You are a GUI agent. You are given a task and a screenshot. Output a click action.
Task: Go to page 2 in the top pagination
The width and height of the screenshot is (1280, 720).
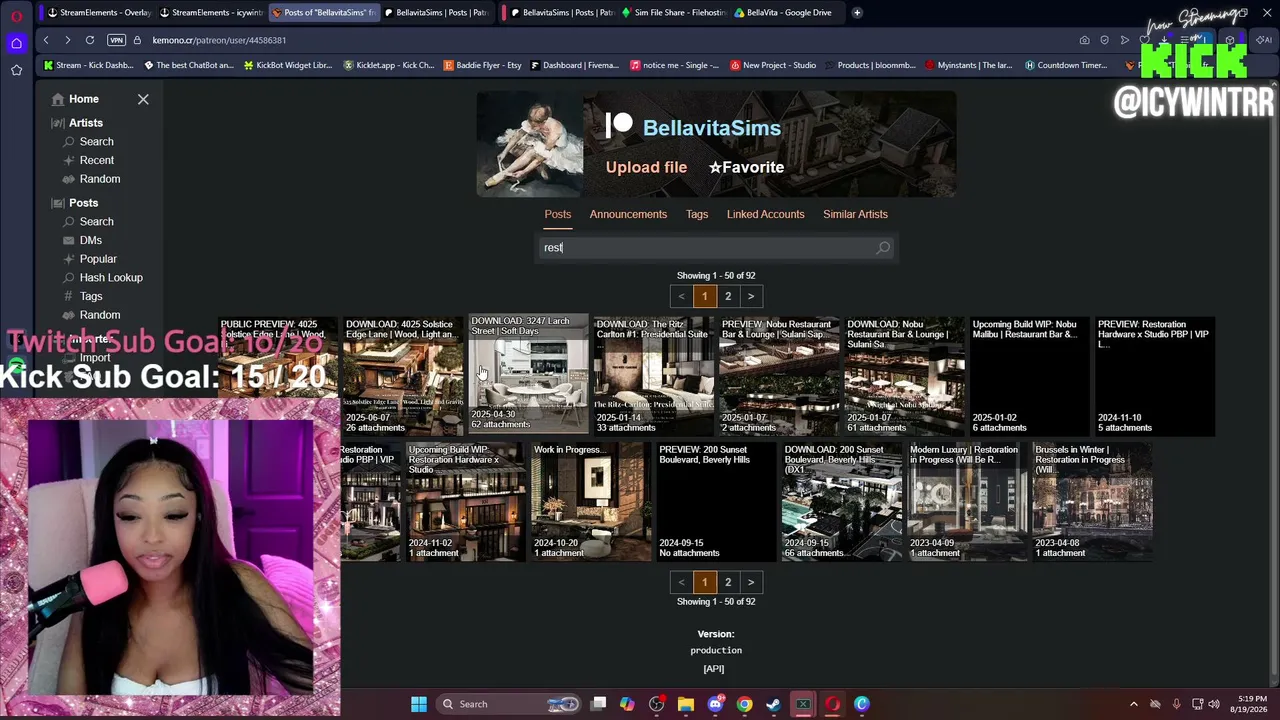[728, 296]
